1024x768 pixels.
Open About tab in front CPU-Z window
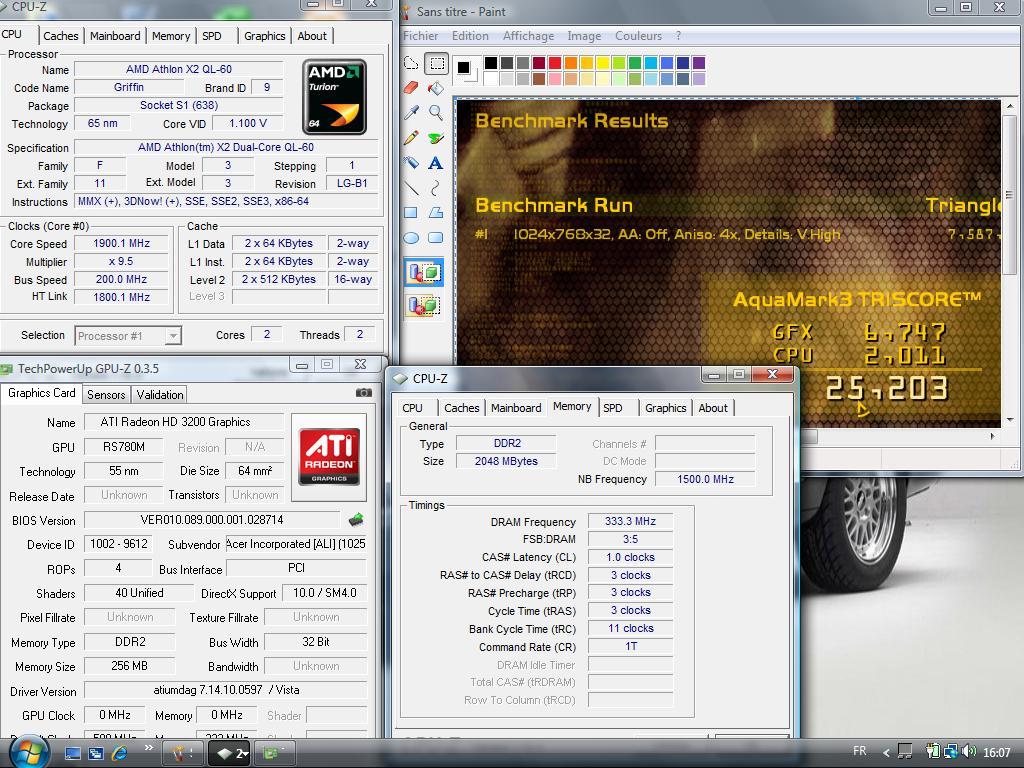(x=712, y=408)
